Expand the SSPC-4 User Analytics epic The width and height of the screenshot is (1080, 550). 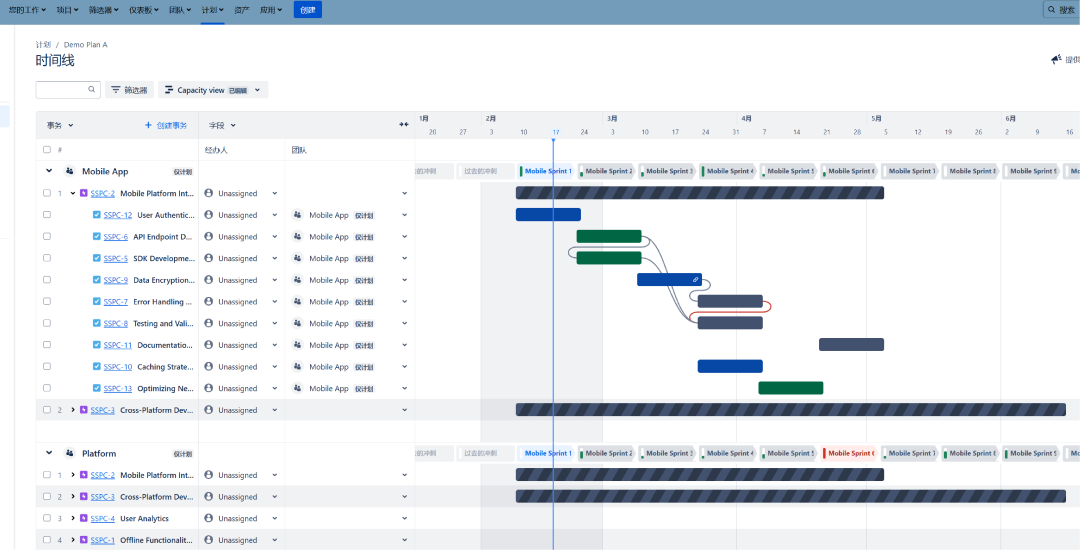(73, 518)
